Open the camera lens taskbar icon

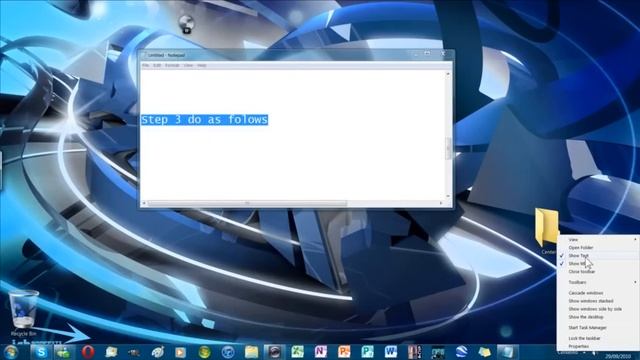pyautogui.click(x=274, y=352)
